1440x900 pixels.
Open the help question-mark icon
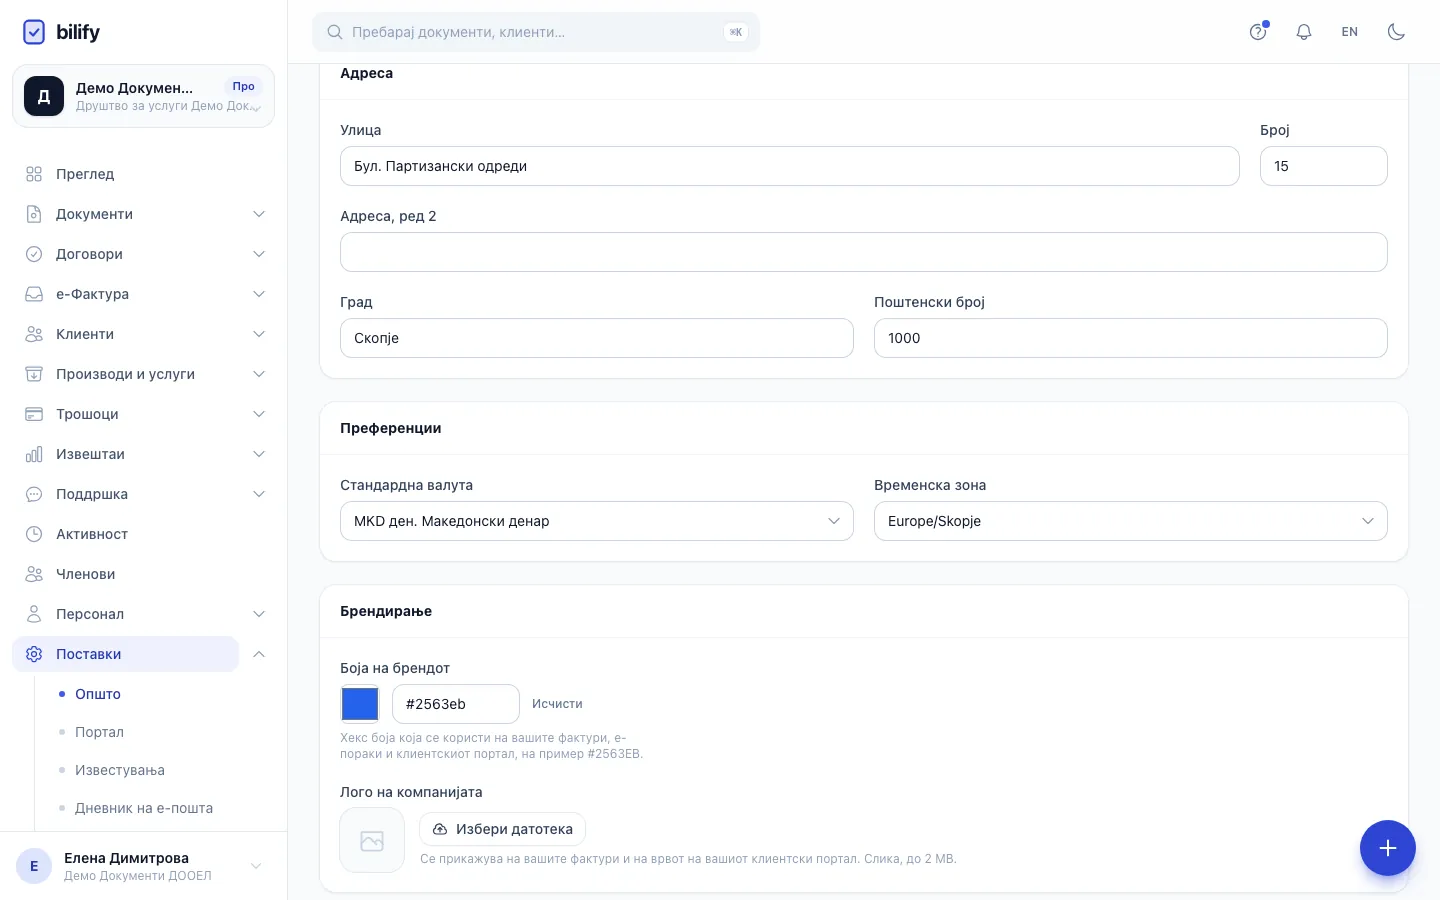(1258, 32)
